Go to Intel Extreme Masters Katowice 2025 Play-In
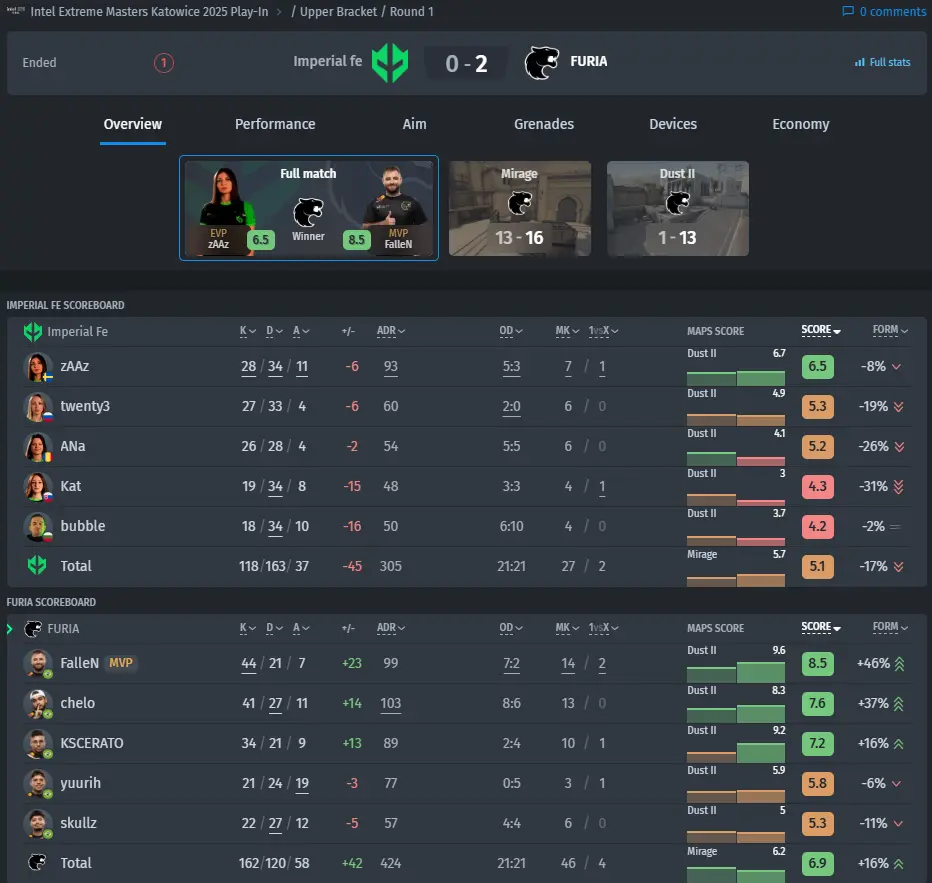 pyautogui.click(x=149, y=11)
